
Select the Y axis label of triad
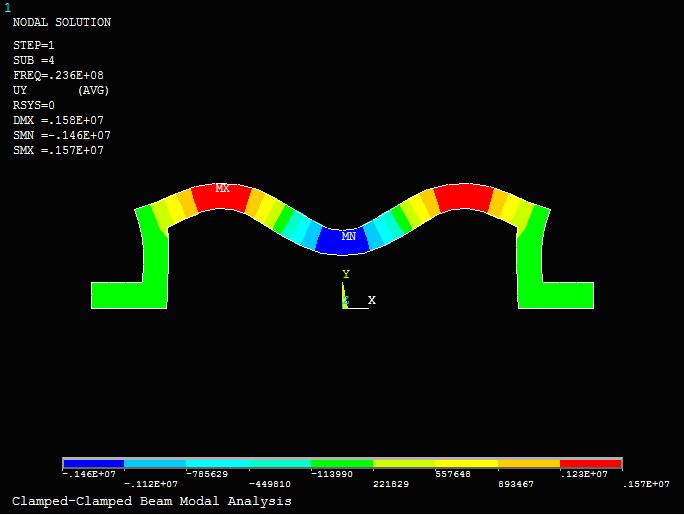(346, 274)
